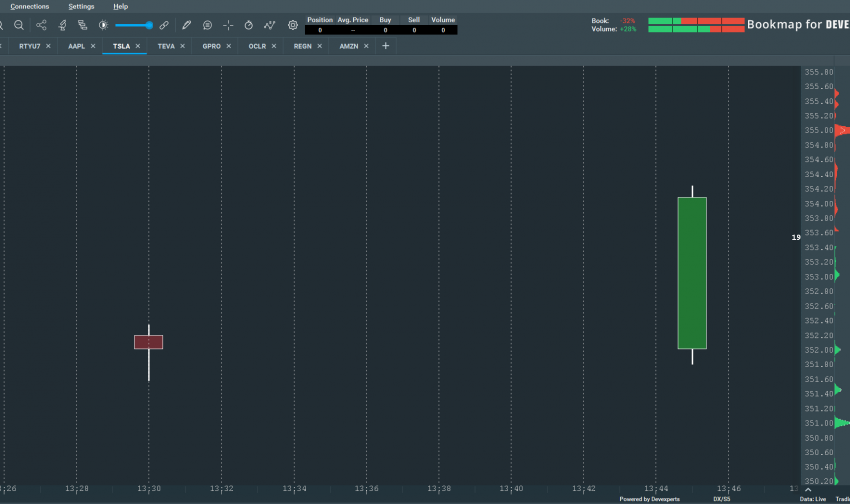Switch to the REGN tab
The width and height of the screenshot is (850, 504).
[302, 46]
